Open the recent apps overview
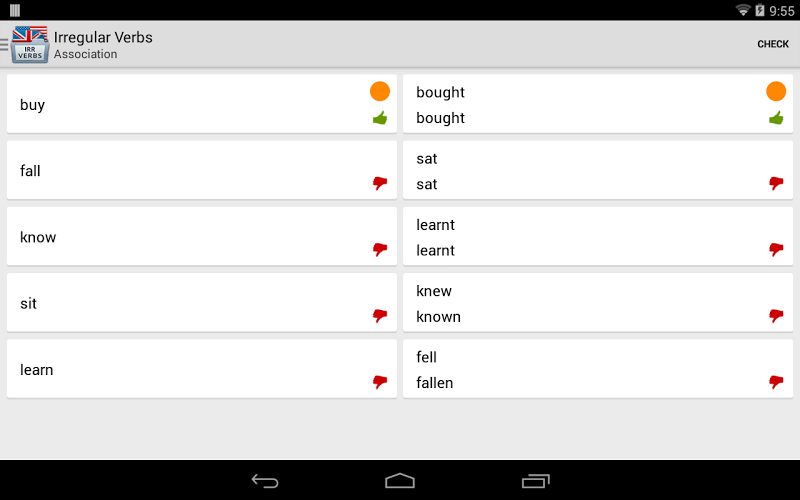The width and height of the screenshot is (800, 500). (536, 481)
